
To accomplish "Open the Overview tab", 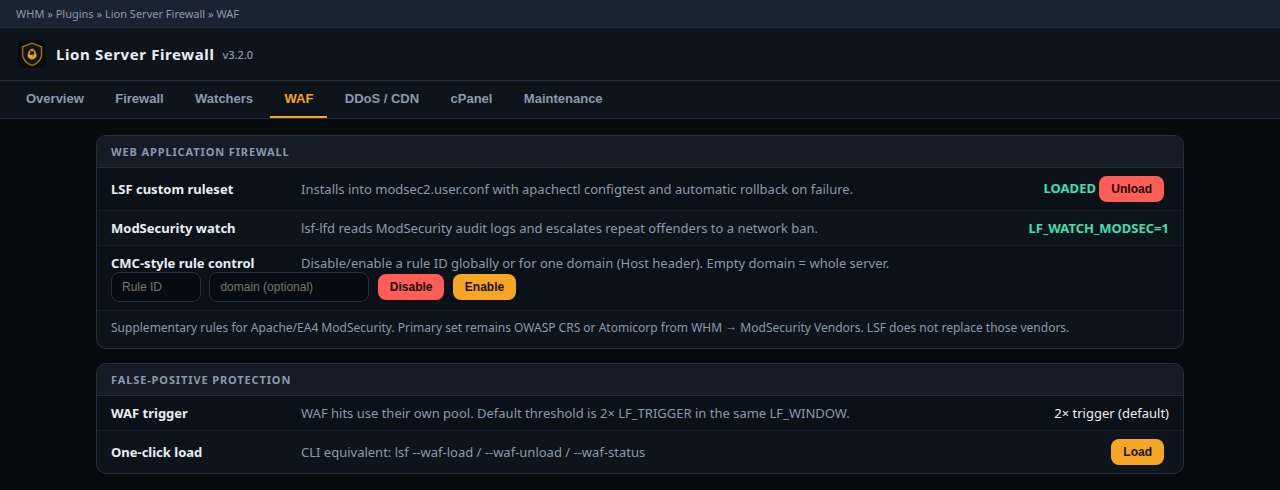I will click(x=55, y=99).
